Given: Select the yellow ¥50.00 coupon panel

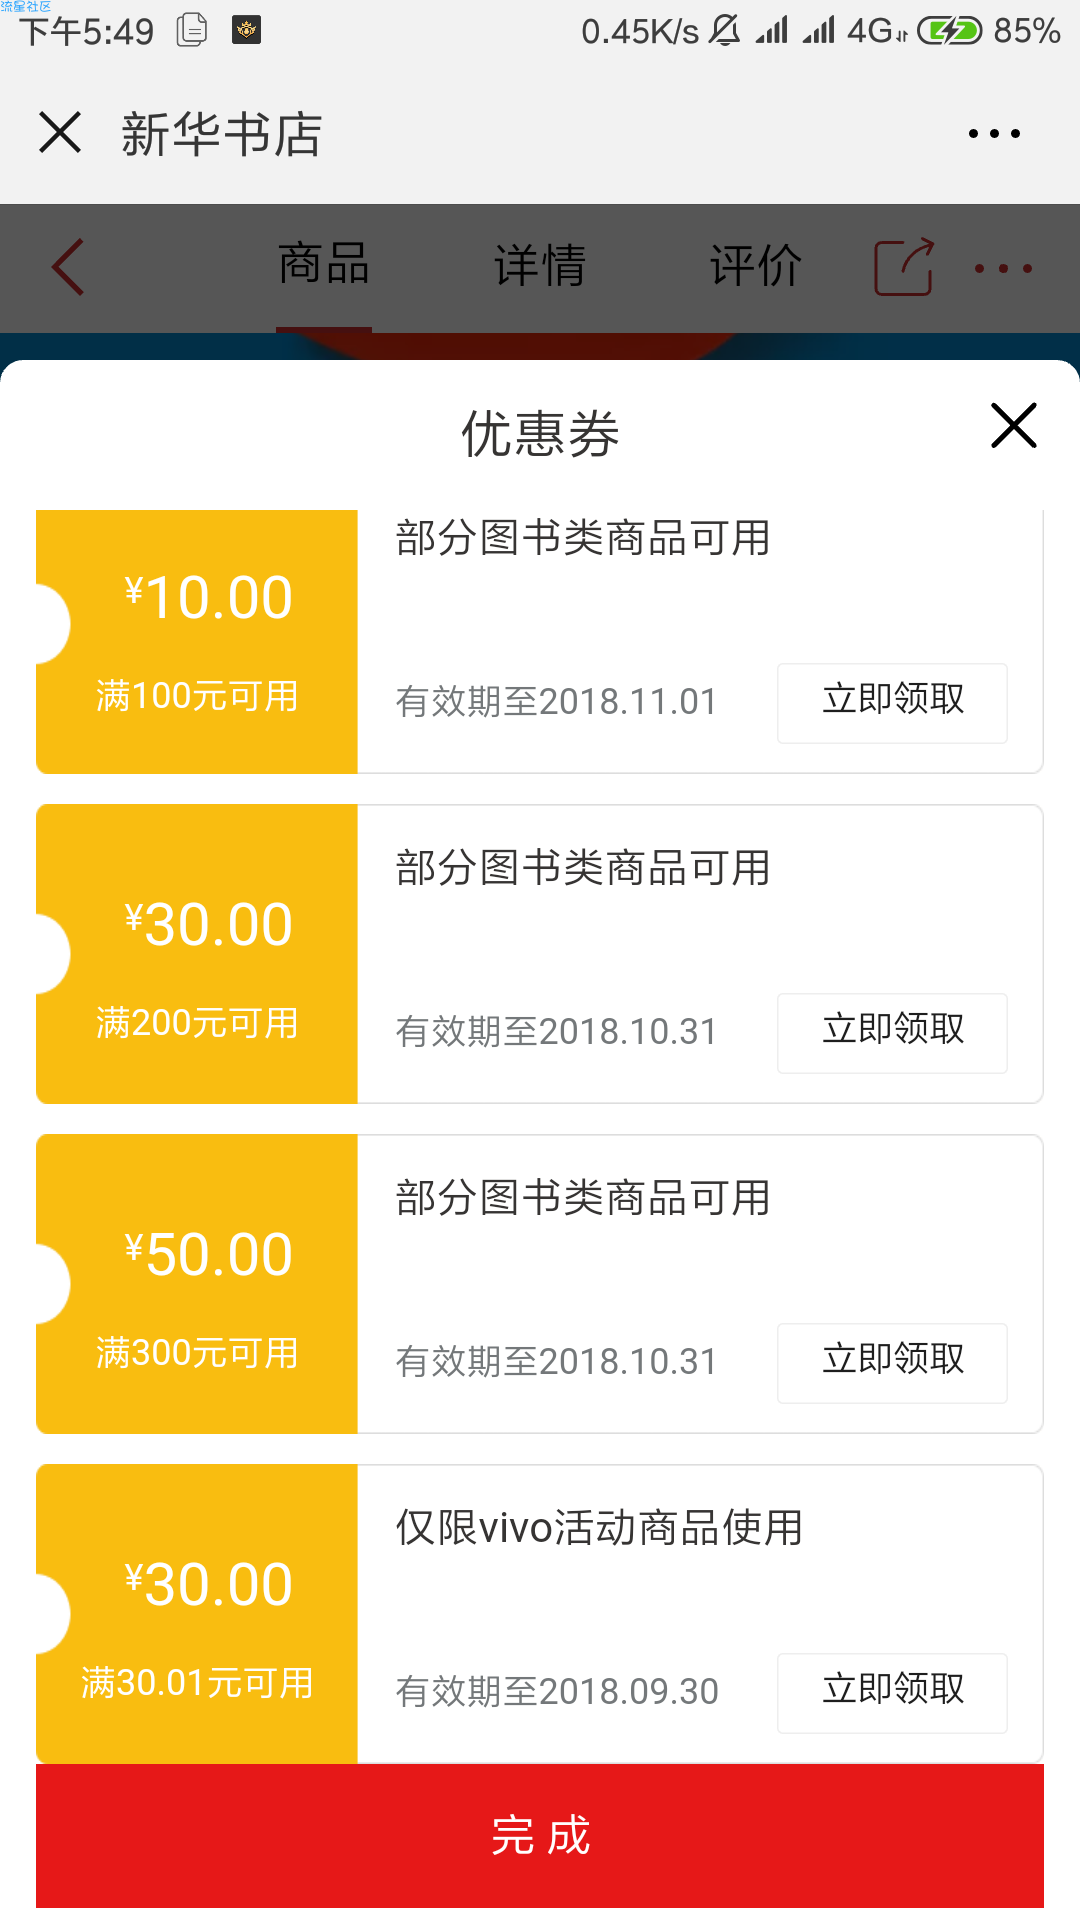Looking at the screenshot, I should pyautogui.click(x=197, y=1284).
